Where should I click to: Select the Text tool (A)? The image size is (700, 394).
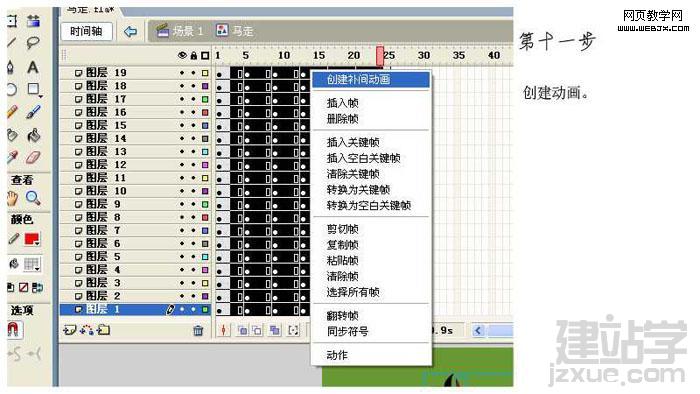[33, 67]
